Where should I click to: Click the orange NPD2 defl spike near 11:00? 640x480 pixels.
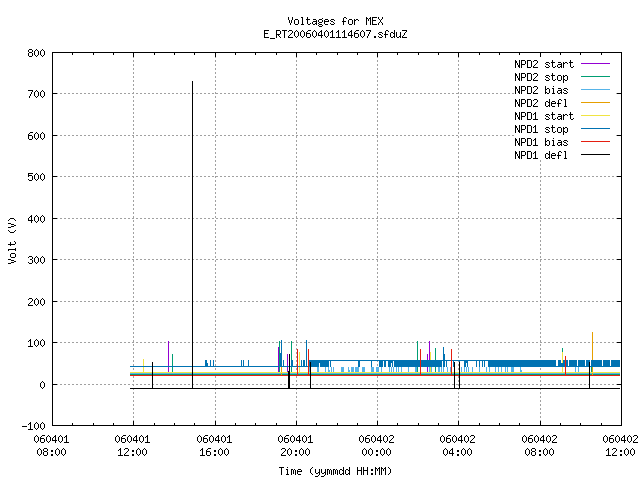tap(592, 352)
